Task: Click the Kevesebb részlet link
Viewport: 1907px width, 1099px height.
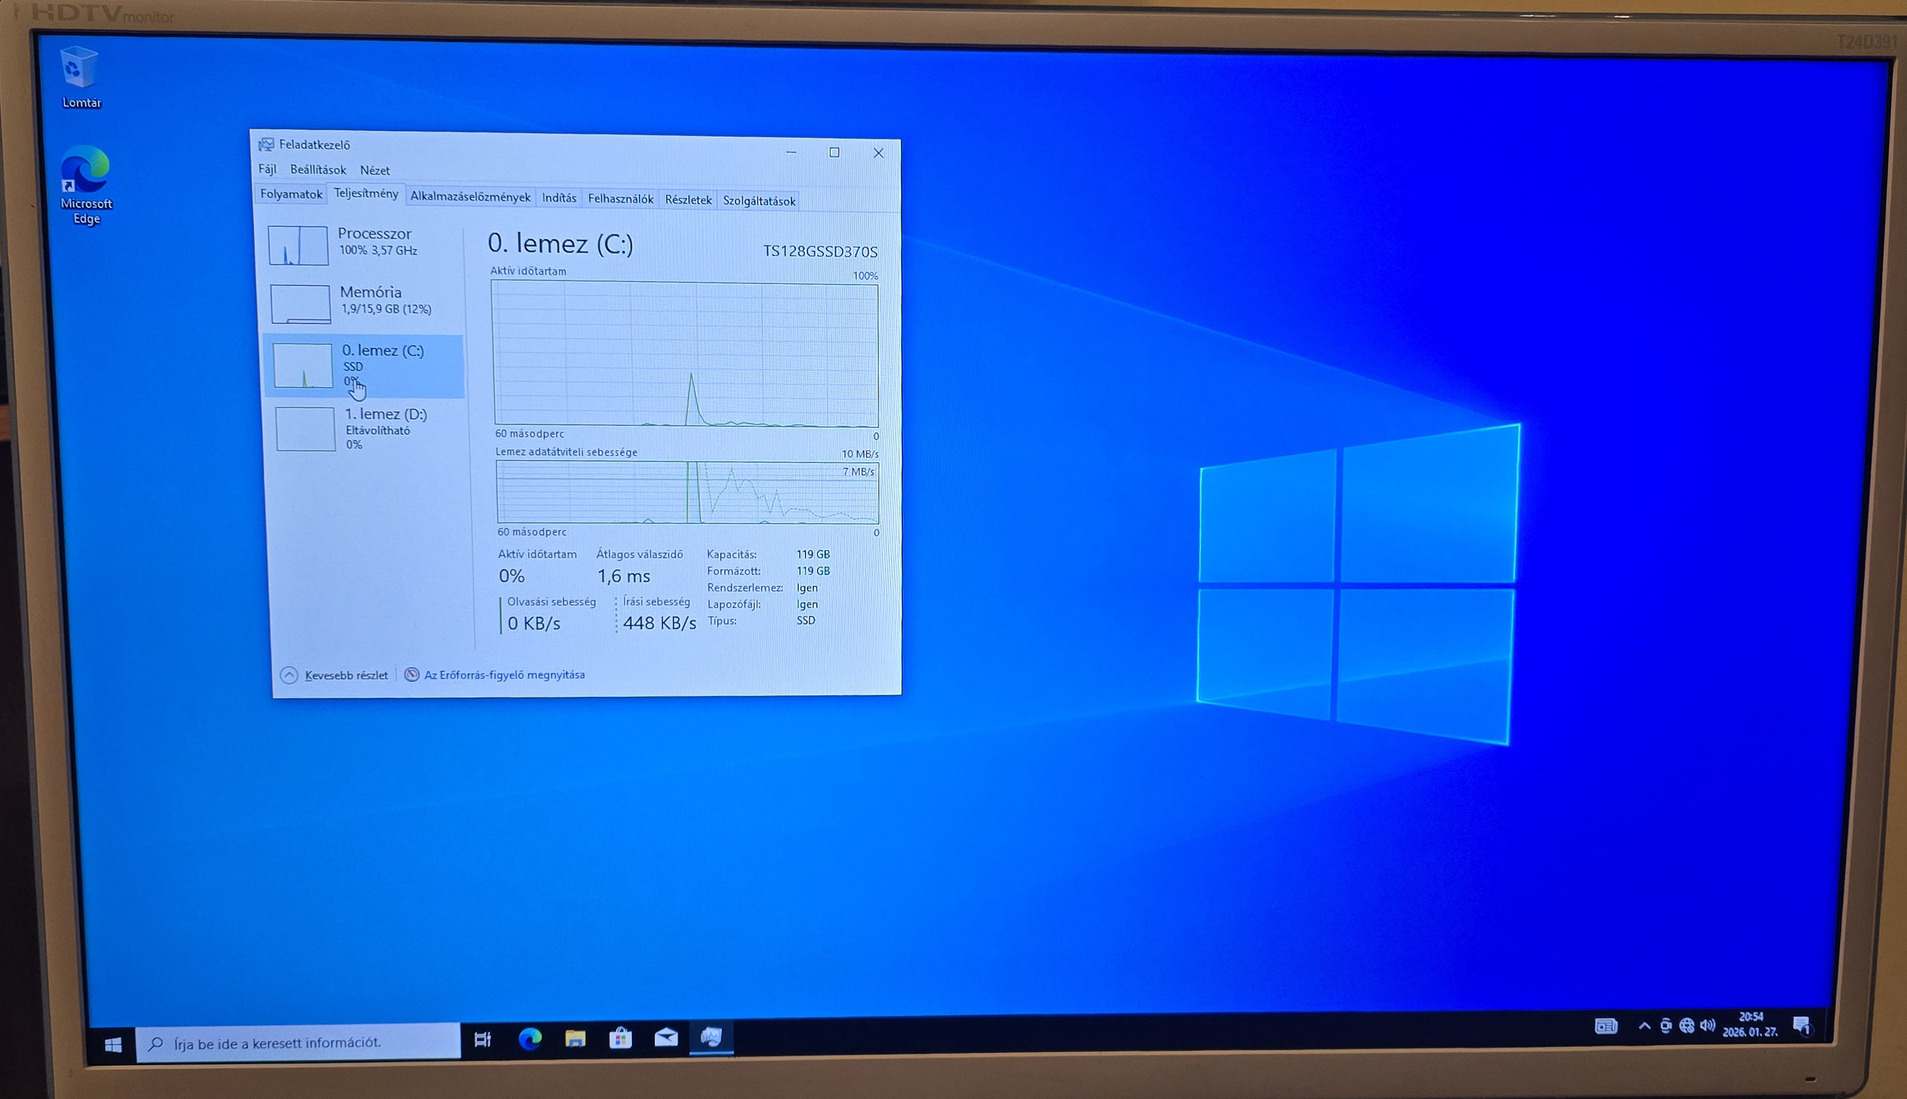Action: point(346,675)
